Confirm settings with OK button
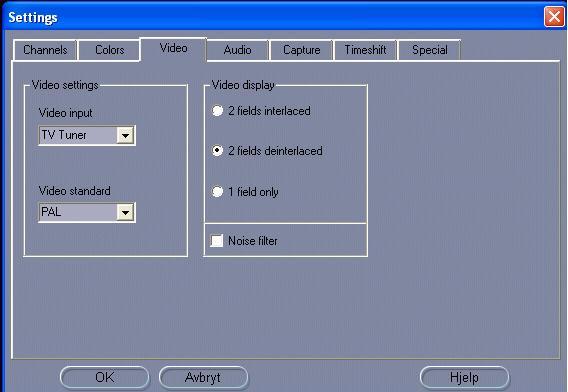 click(104, 378)
